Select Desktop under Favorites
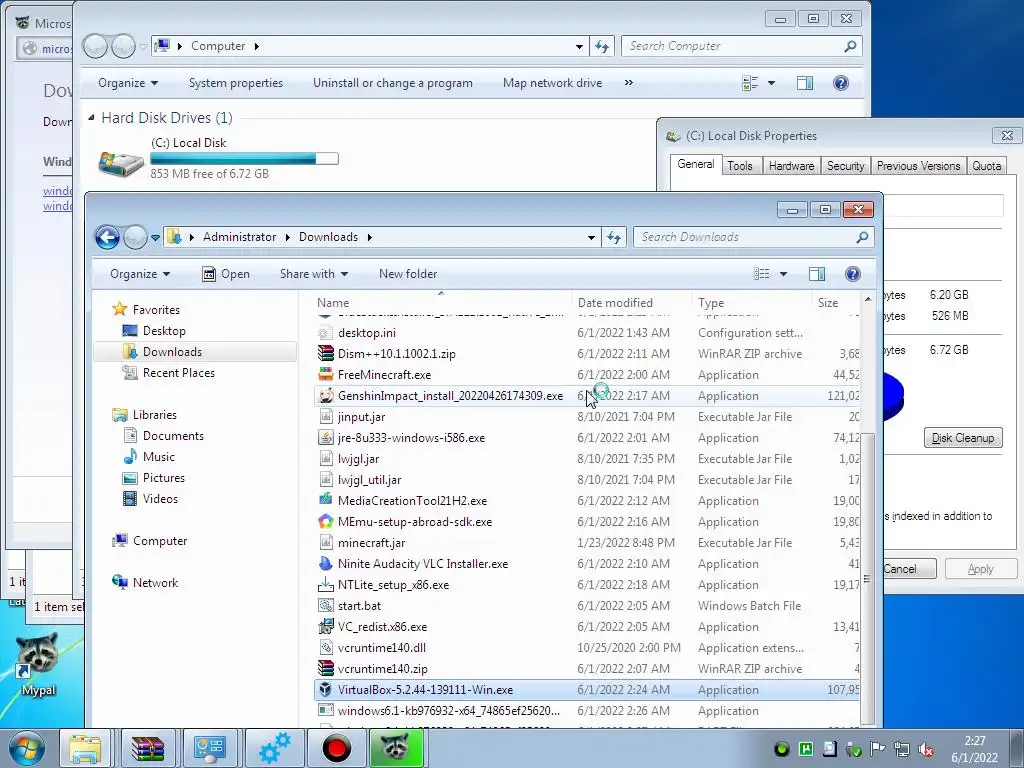1024x768 pixels. point(164,331)
